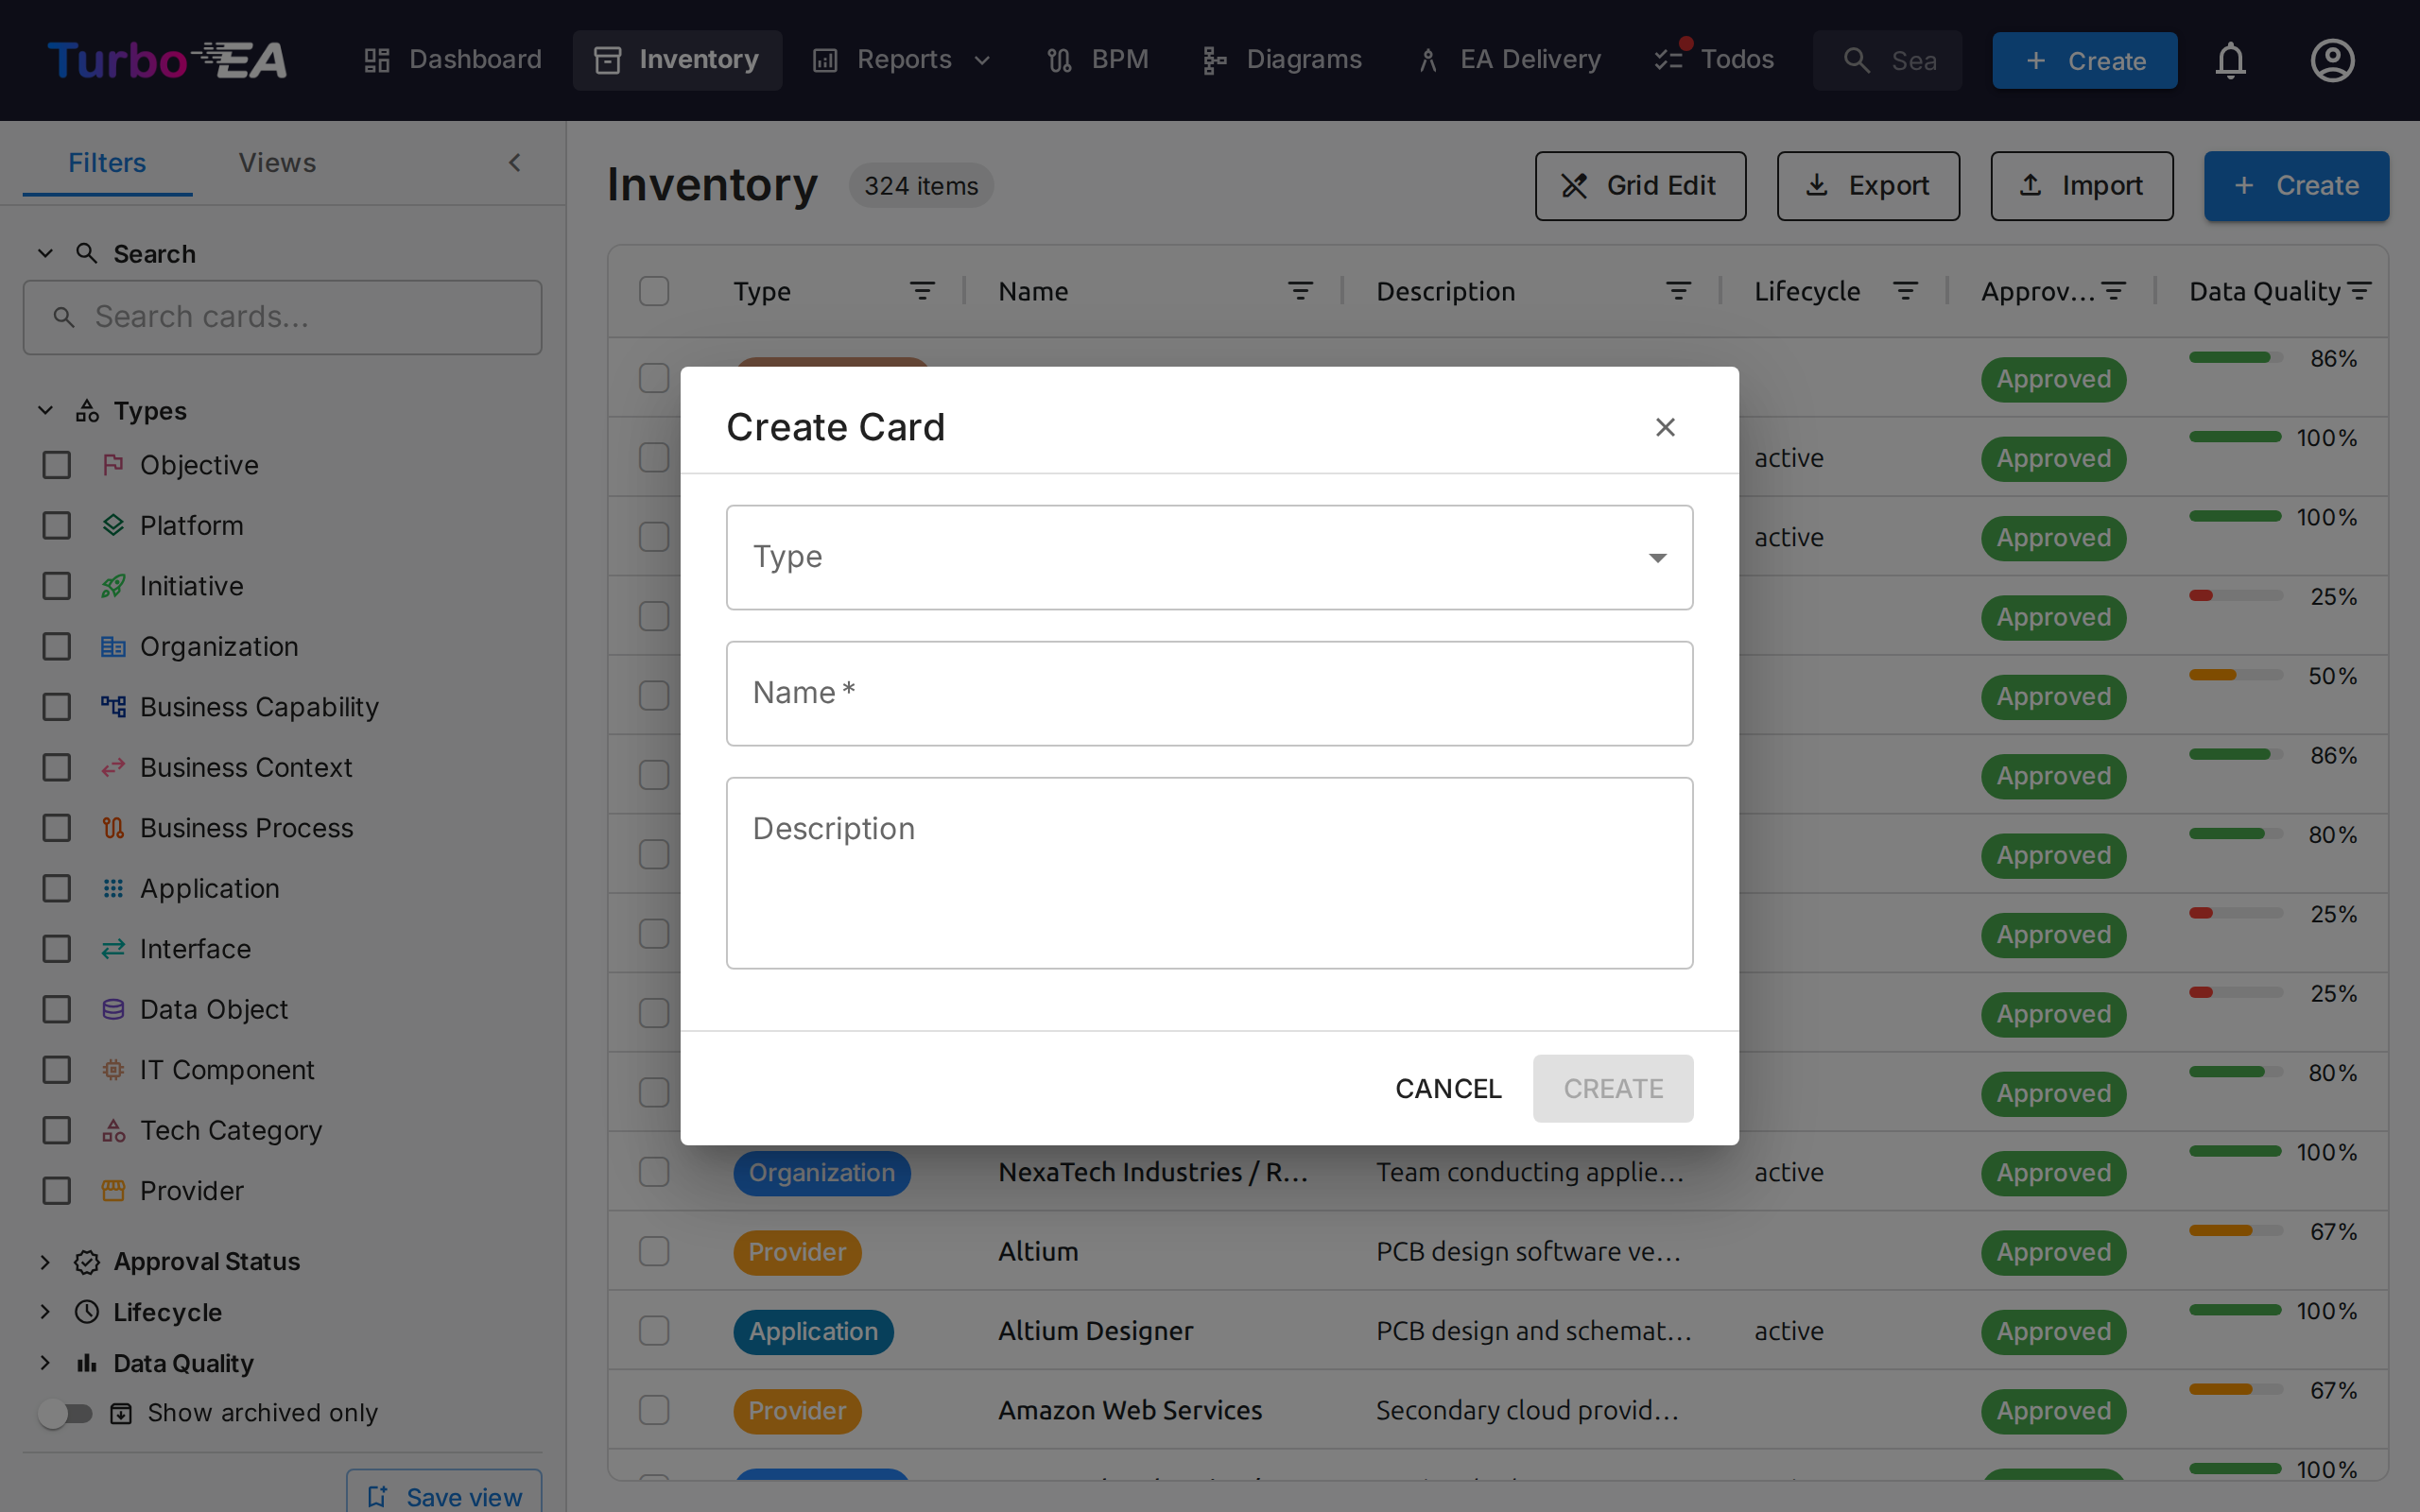Select the BPM navigation icon

point(1058,60)
